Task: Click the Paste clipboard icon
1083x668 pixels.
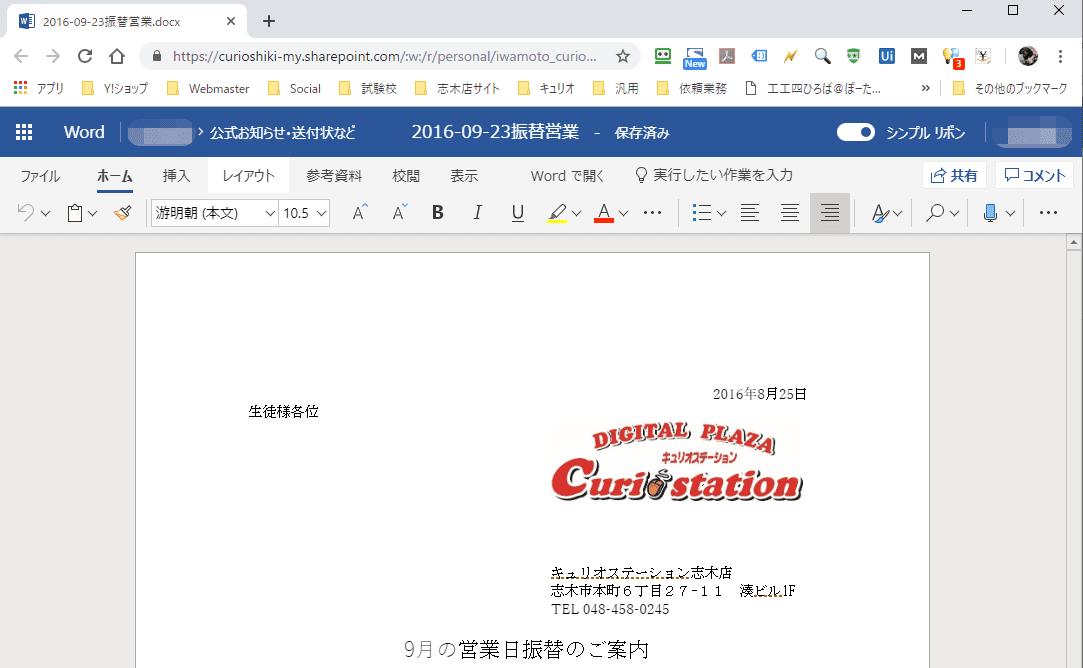Action: coord(75,213)
